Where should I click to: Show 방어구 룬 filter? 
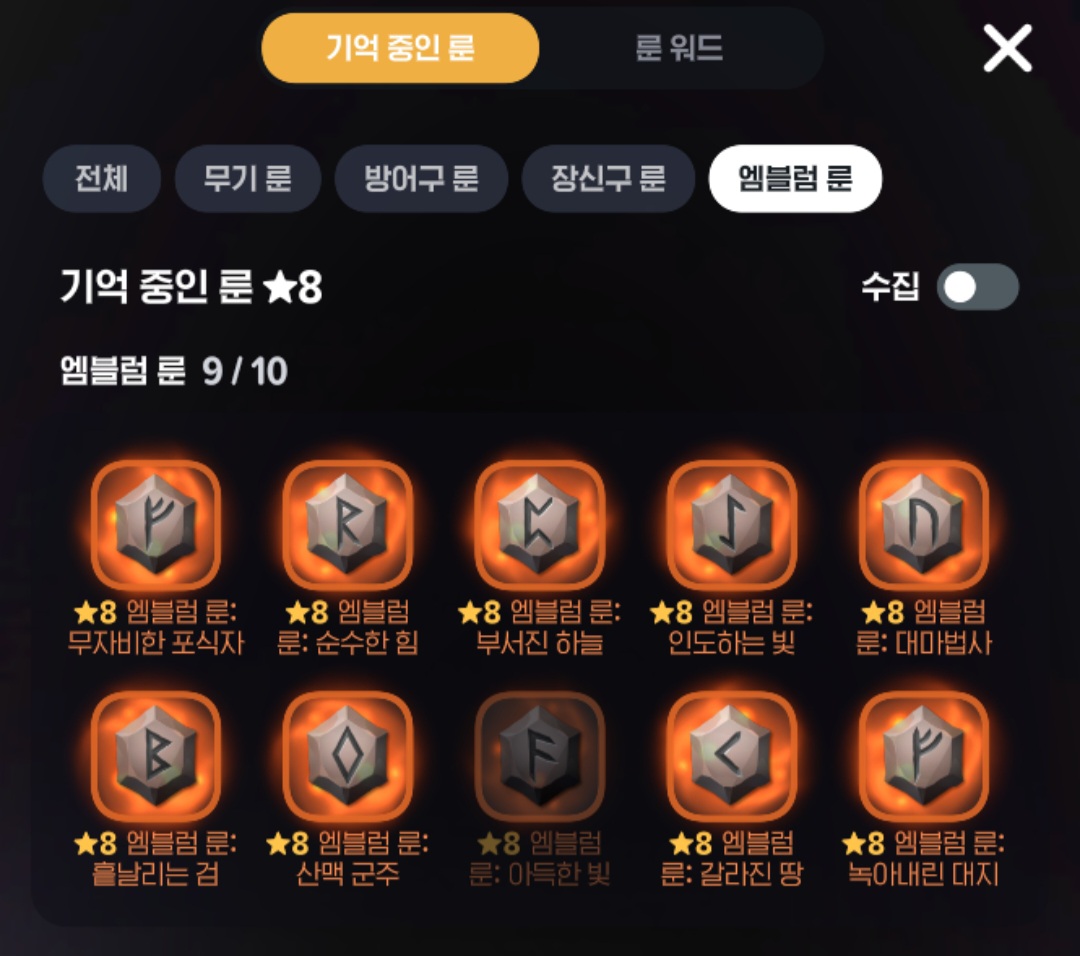(x=421, y=178)
